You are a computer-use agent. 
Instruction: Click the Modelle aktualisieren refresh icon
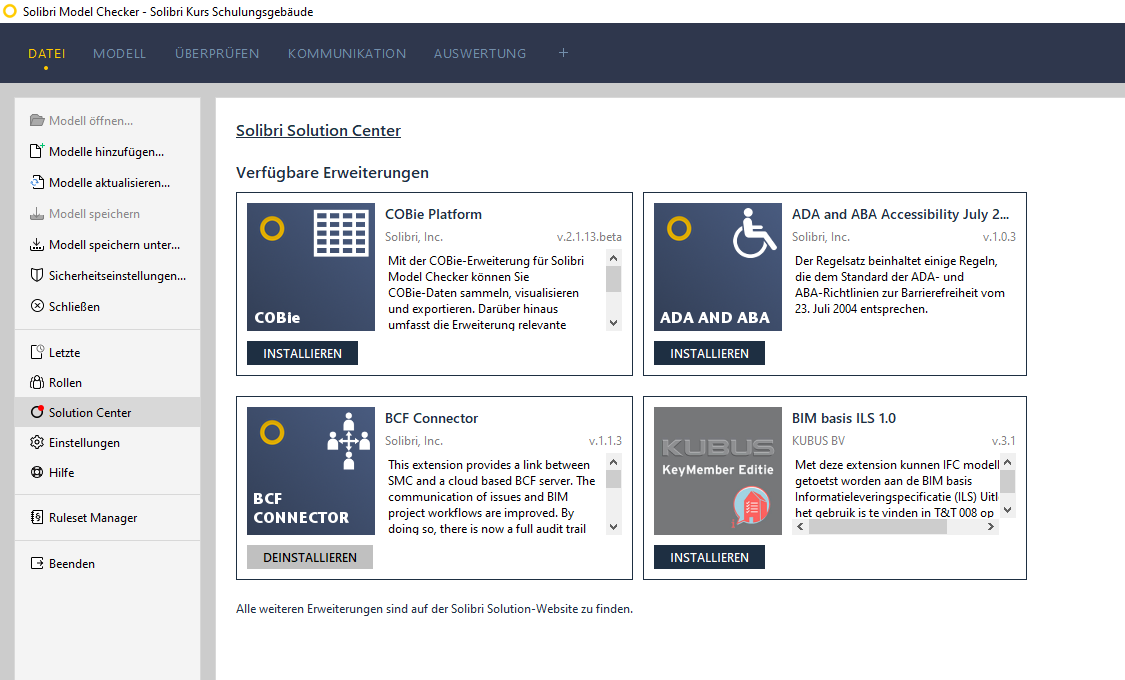tap(37, 182)
